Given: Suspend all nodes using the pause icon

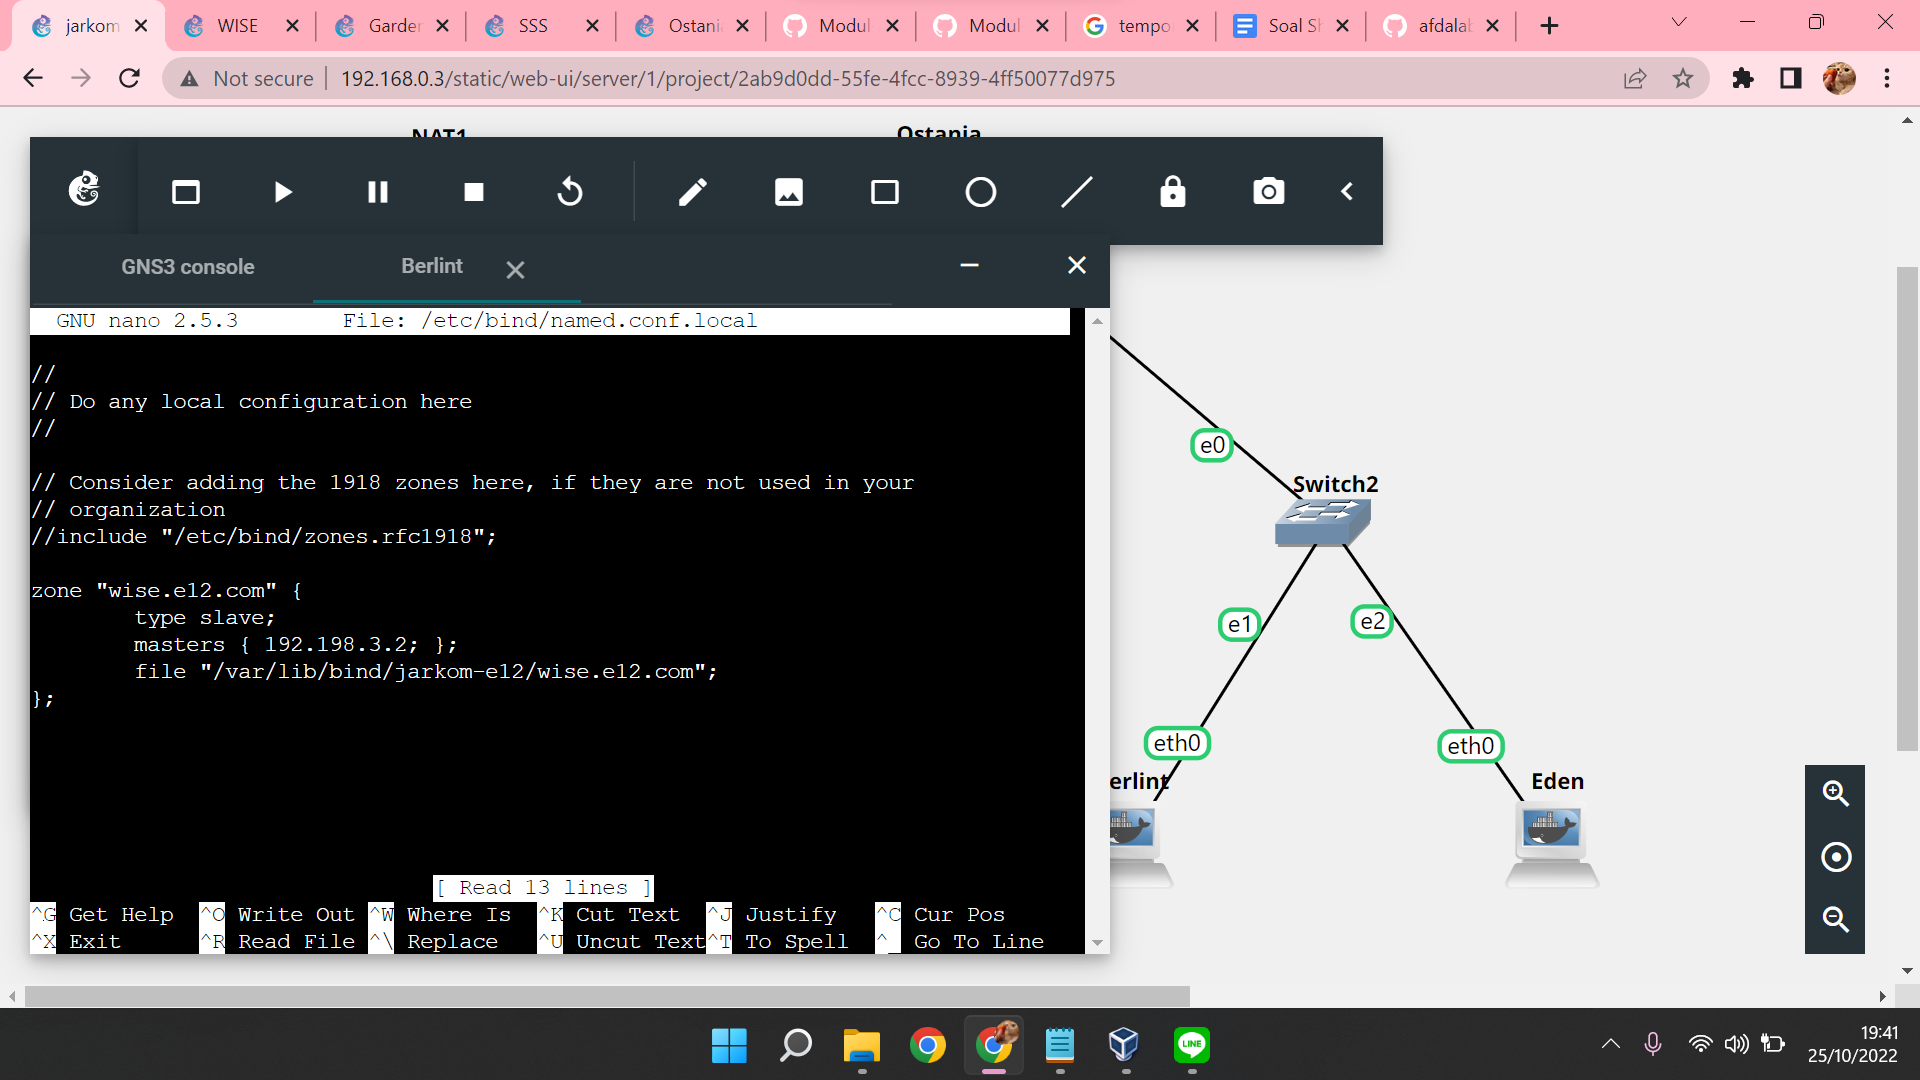Looking at the screenshot, I should 377,191.
